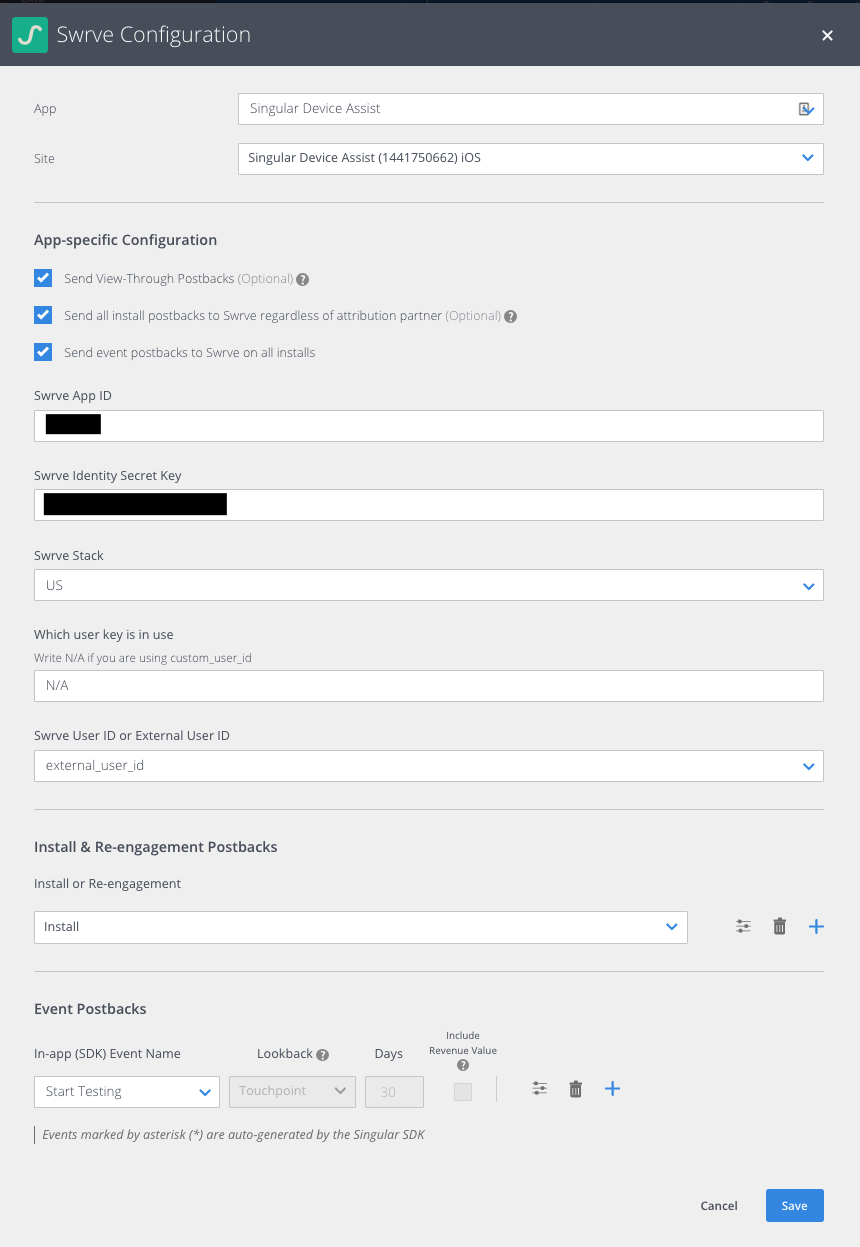This screenshot has width=860, height=1247.
Task: Click the Event Postbacks heading
Action: tap(90, 1009)
